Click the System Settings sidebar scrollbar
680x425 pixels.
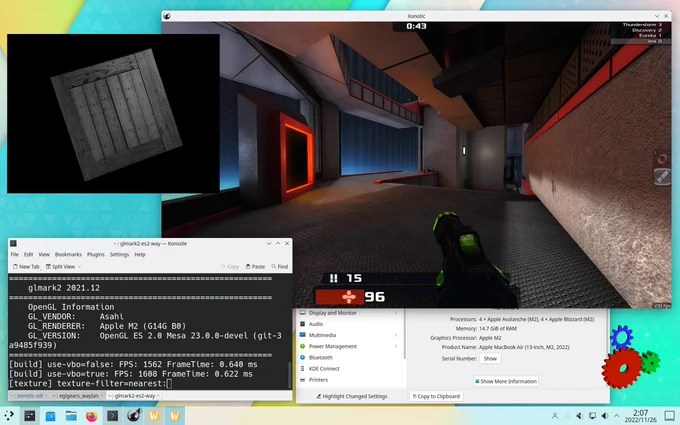click(x=405, y=334)
